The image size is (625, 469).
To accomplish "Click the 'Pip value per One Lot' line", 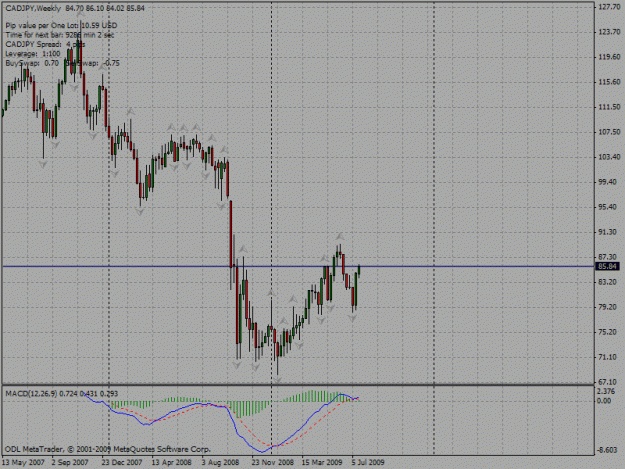I will pos(61,26).
